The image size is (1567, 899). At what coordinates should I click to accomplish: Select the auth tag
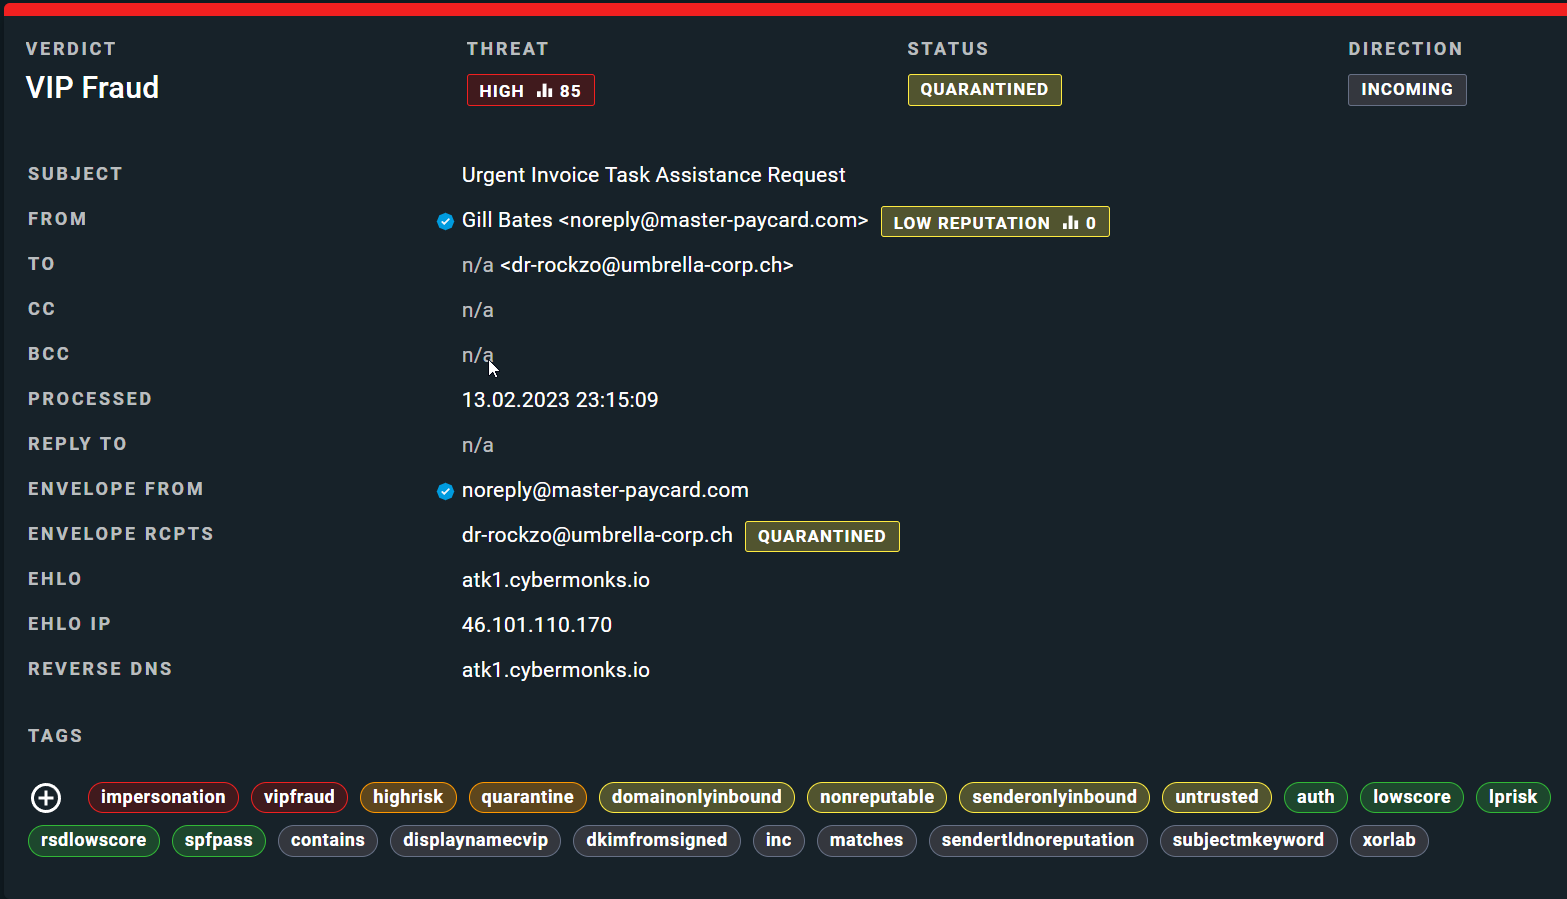coord(1316,797)
